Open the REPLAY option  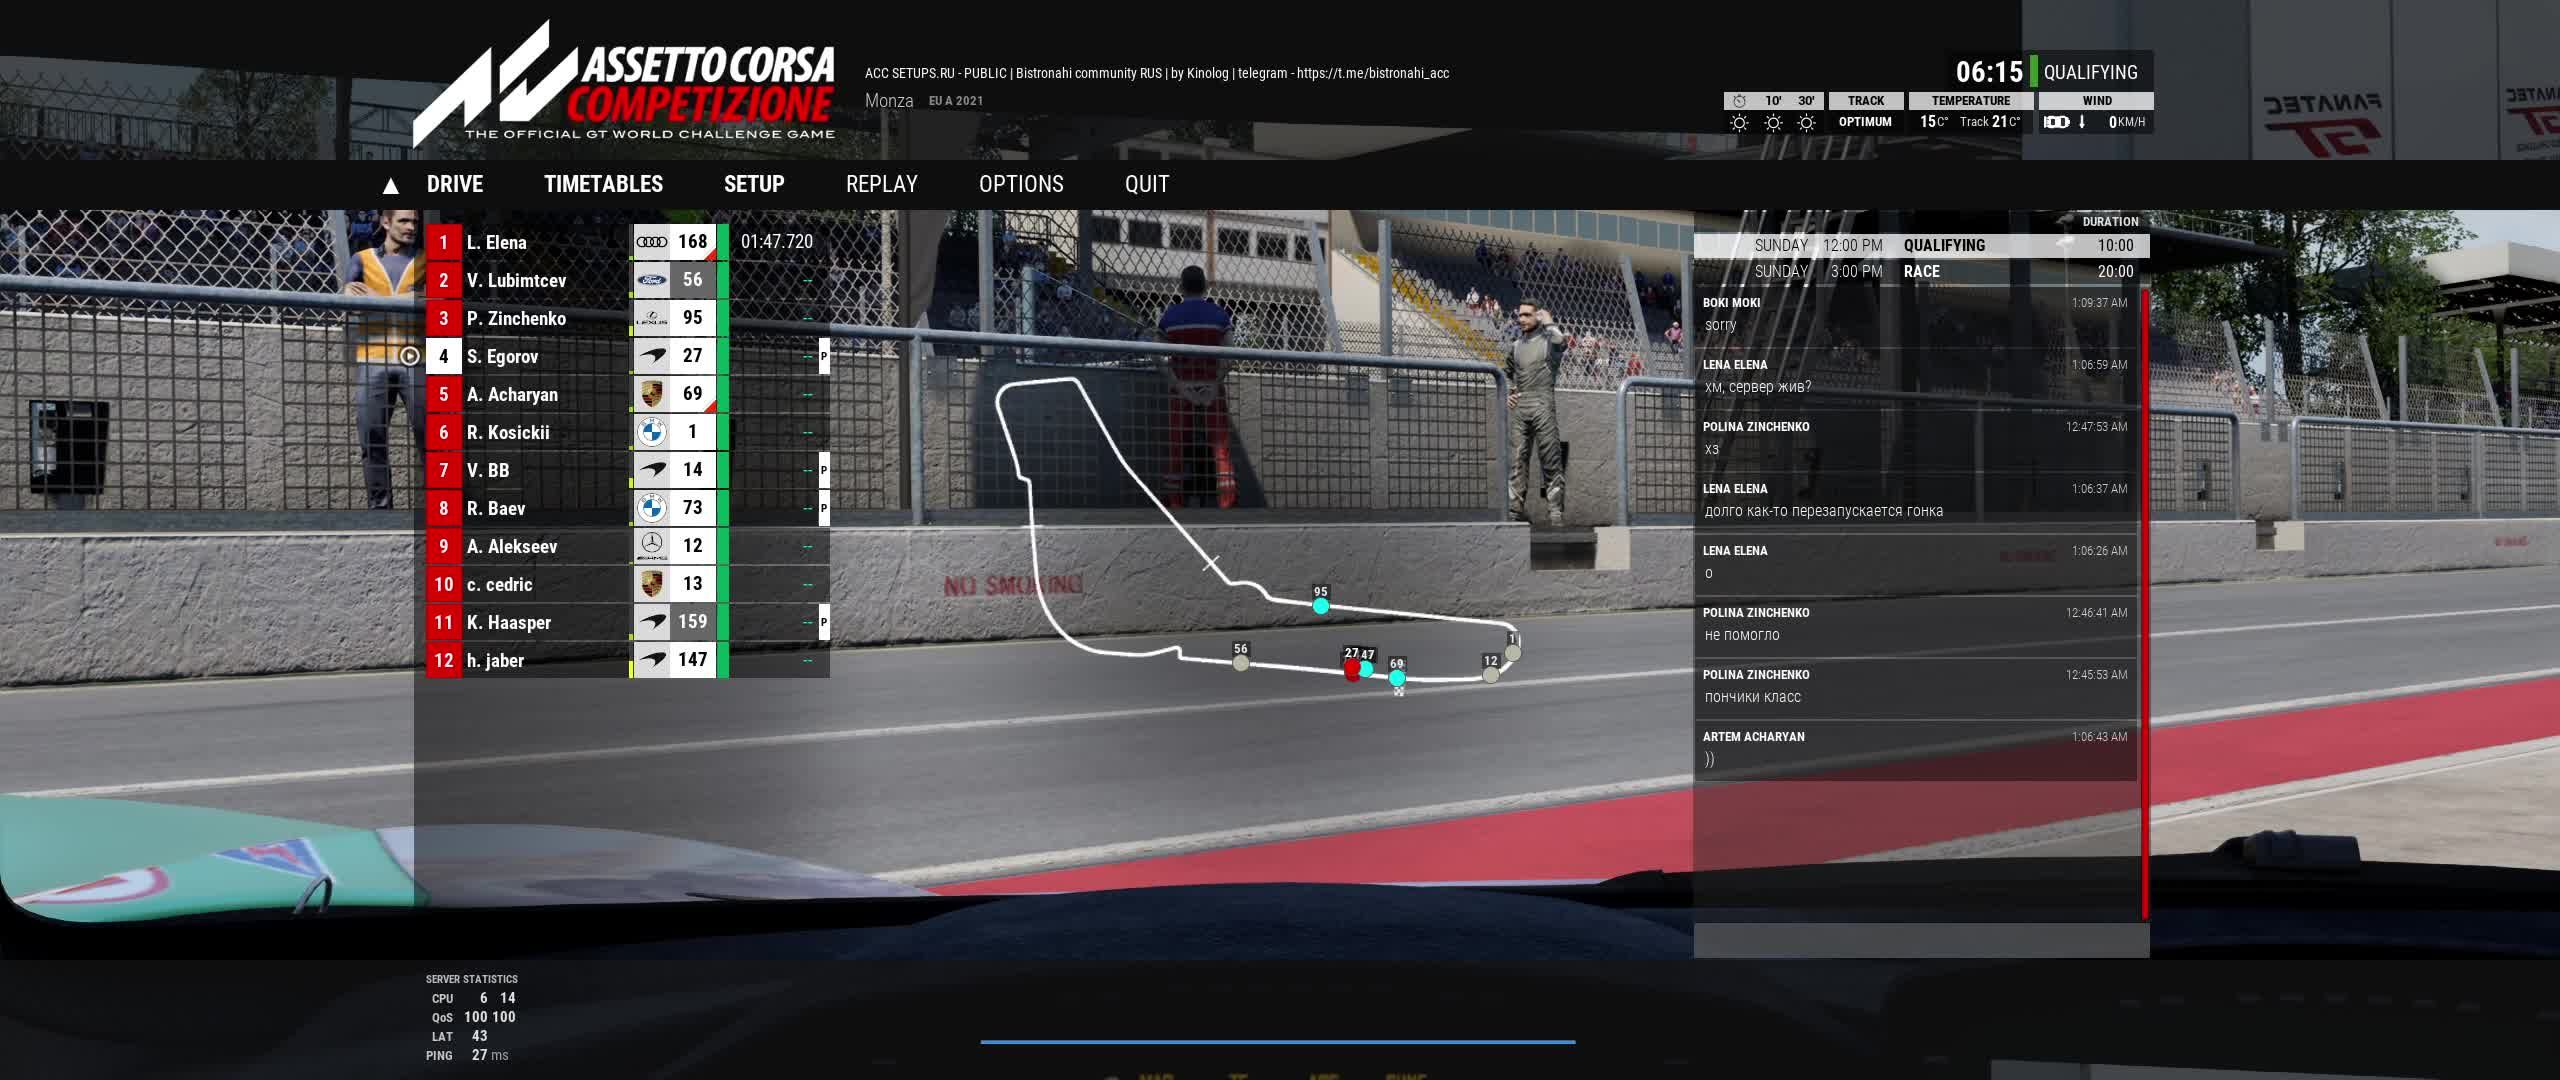coord(881,184)
